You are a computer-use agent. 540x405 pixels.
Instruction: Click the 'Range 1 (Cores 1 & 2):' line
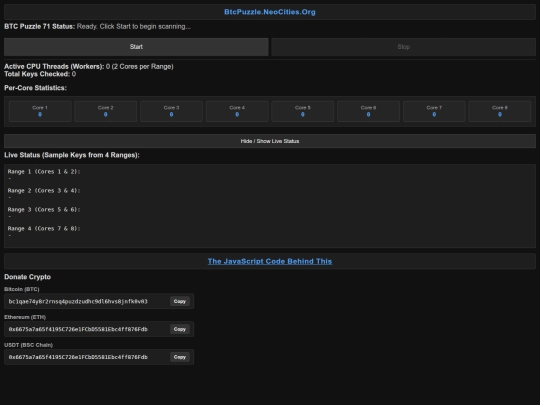44,172
